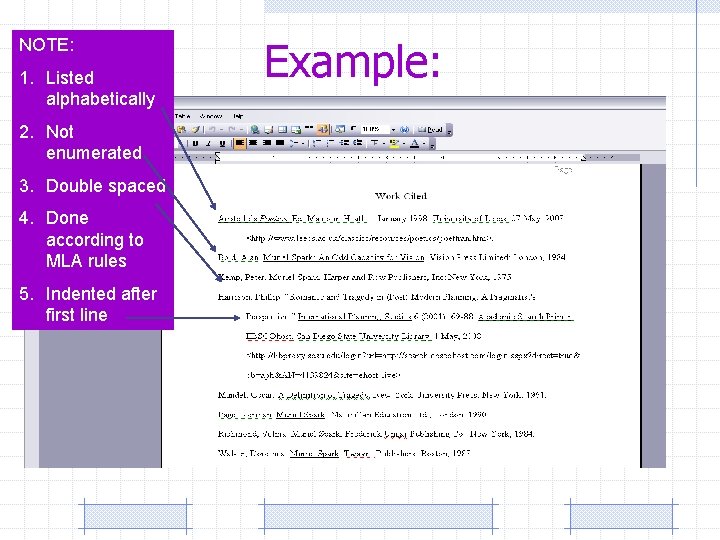This screenshot has width=720, height=540.
Task: Open the Highlight color dropdown arrow
Action: [404, 143]
